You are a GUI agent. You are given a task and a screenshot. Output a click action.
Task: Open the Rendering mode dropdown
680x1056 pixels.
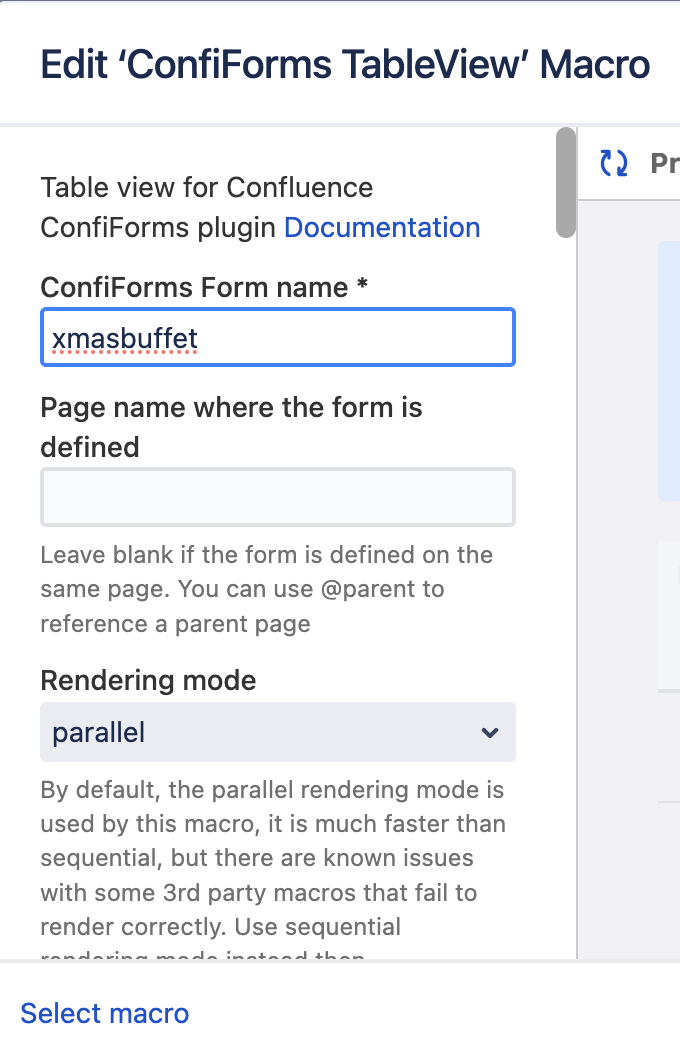[277, 732]
